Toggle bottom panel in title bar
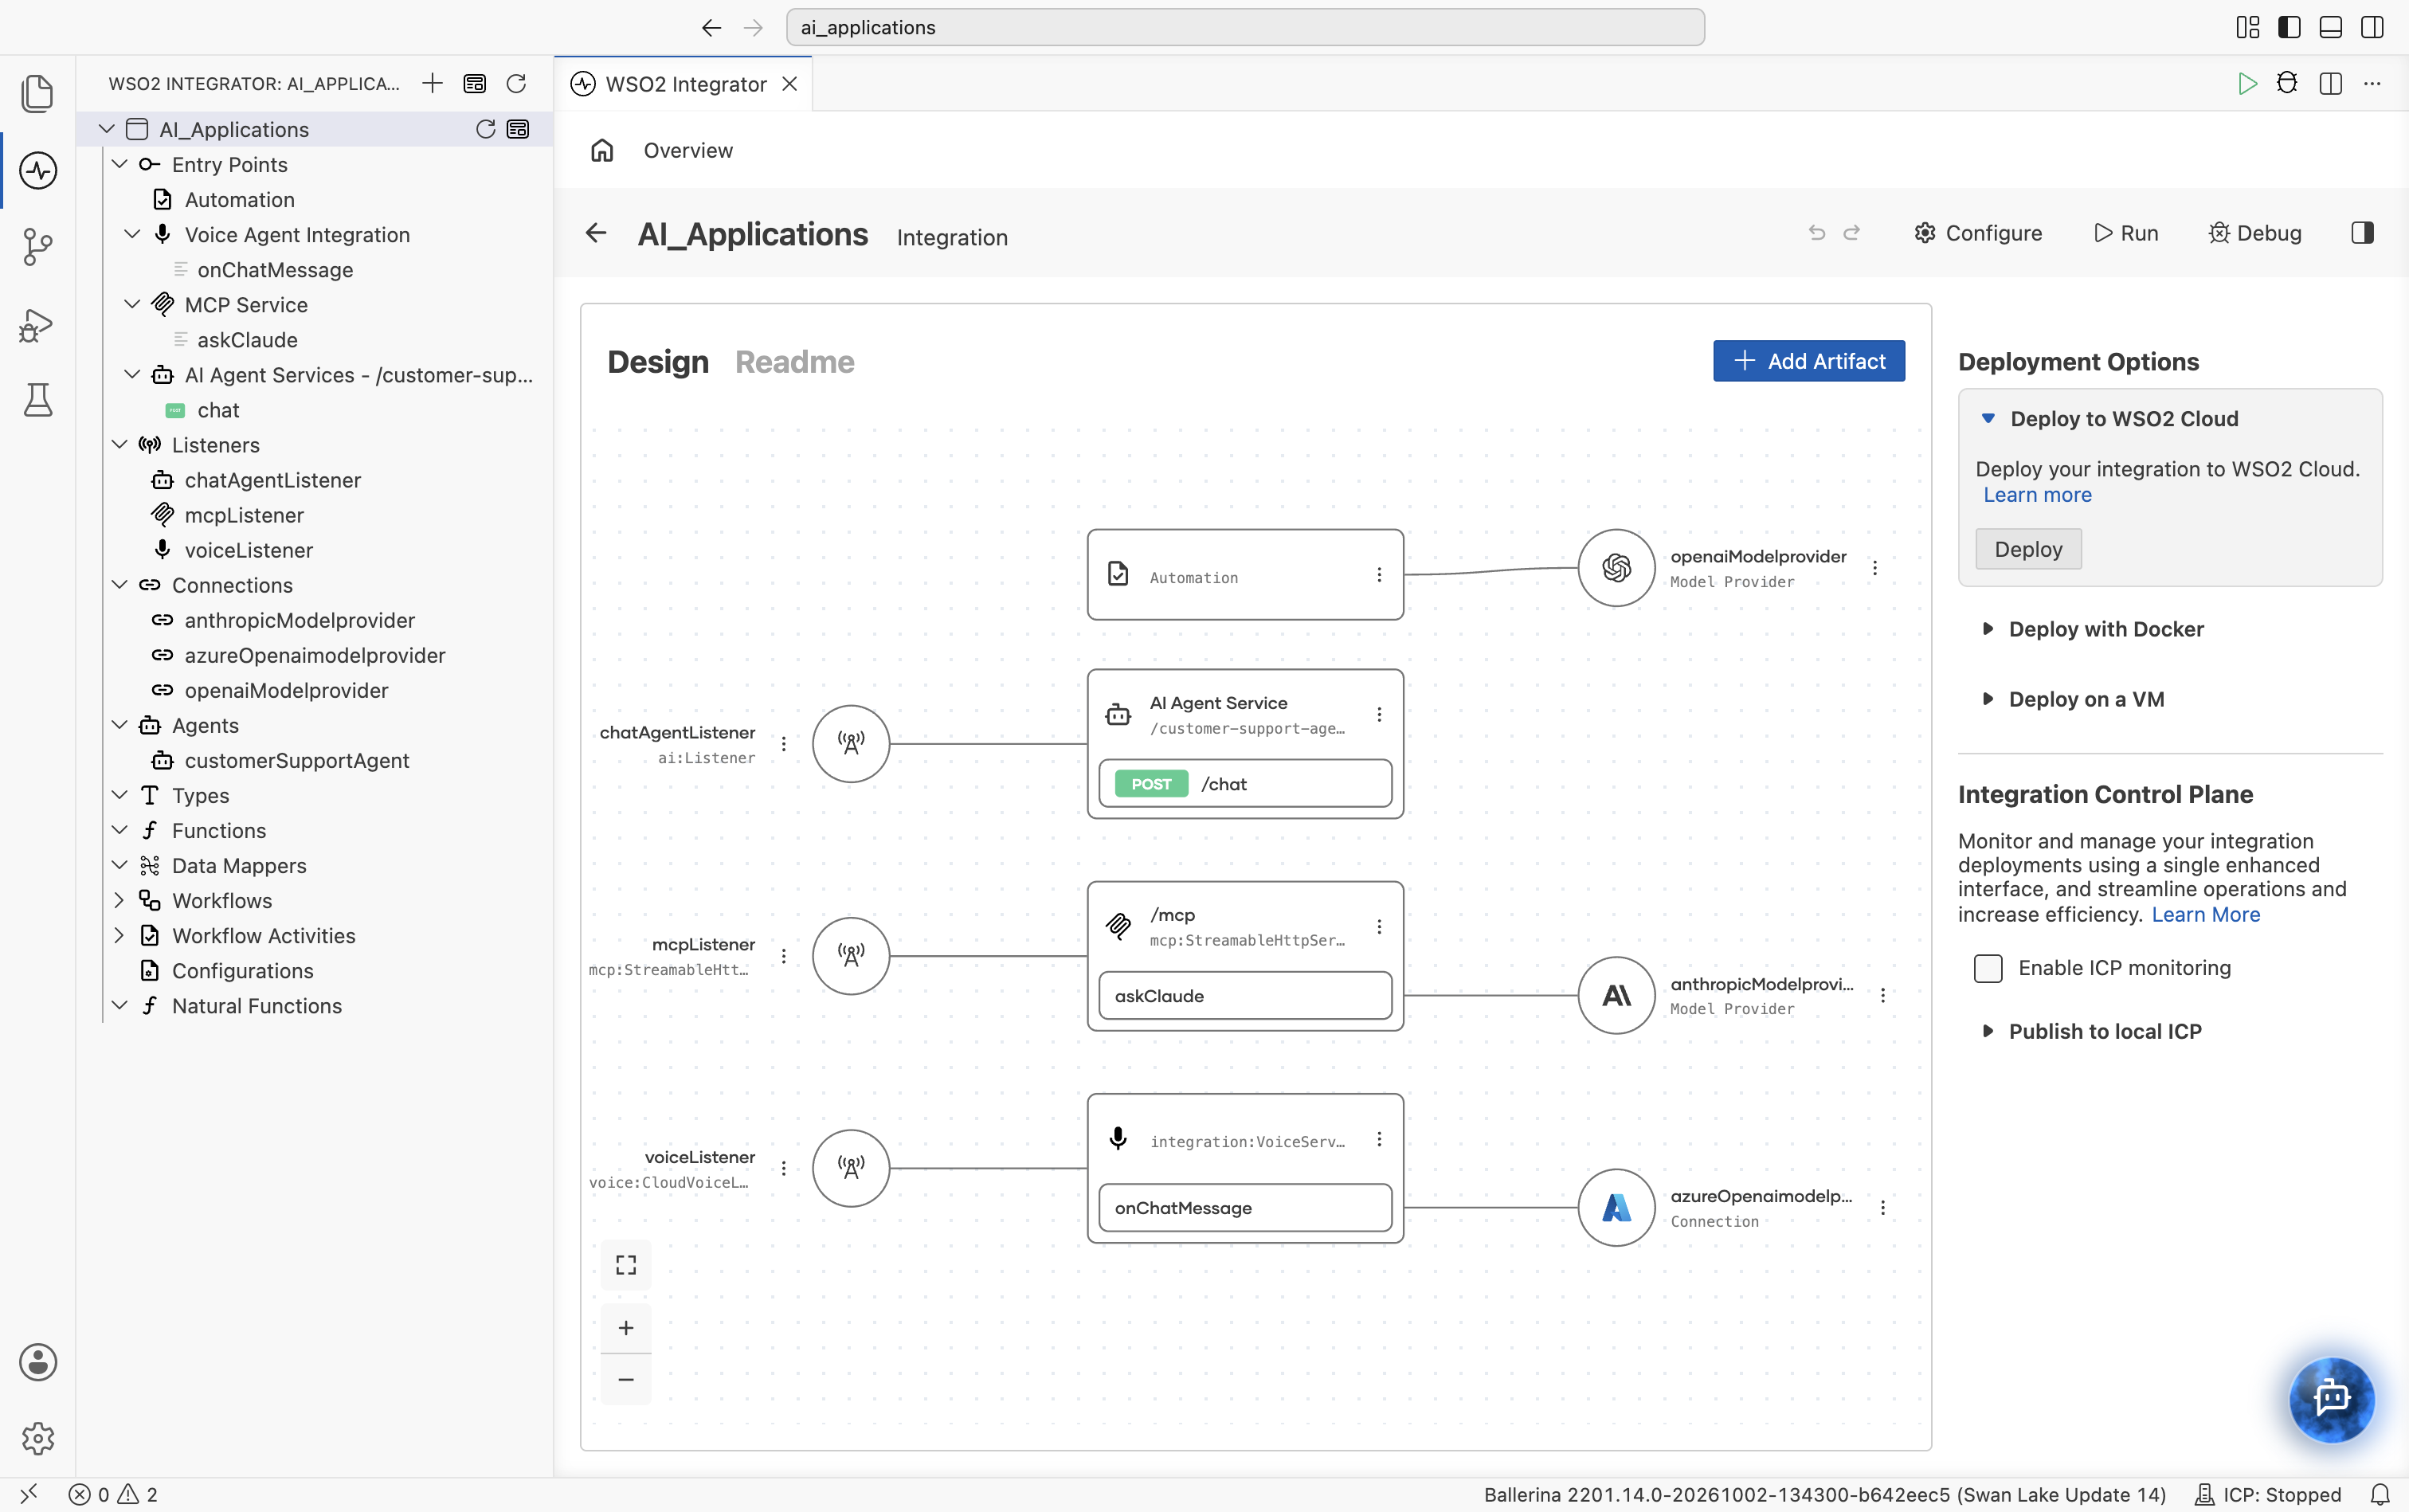 [x=2331, y=27]
